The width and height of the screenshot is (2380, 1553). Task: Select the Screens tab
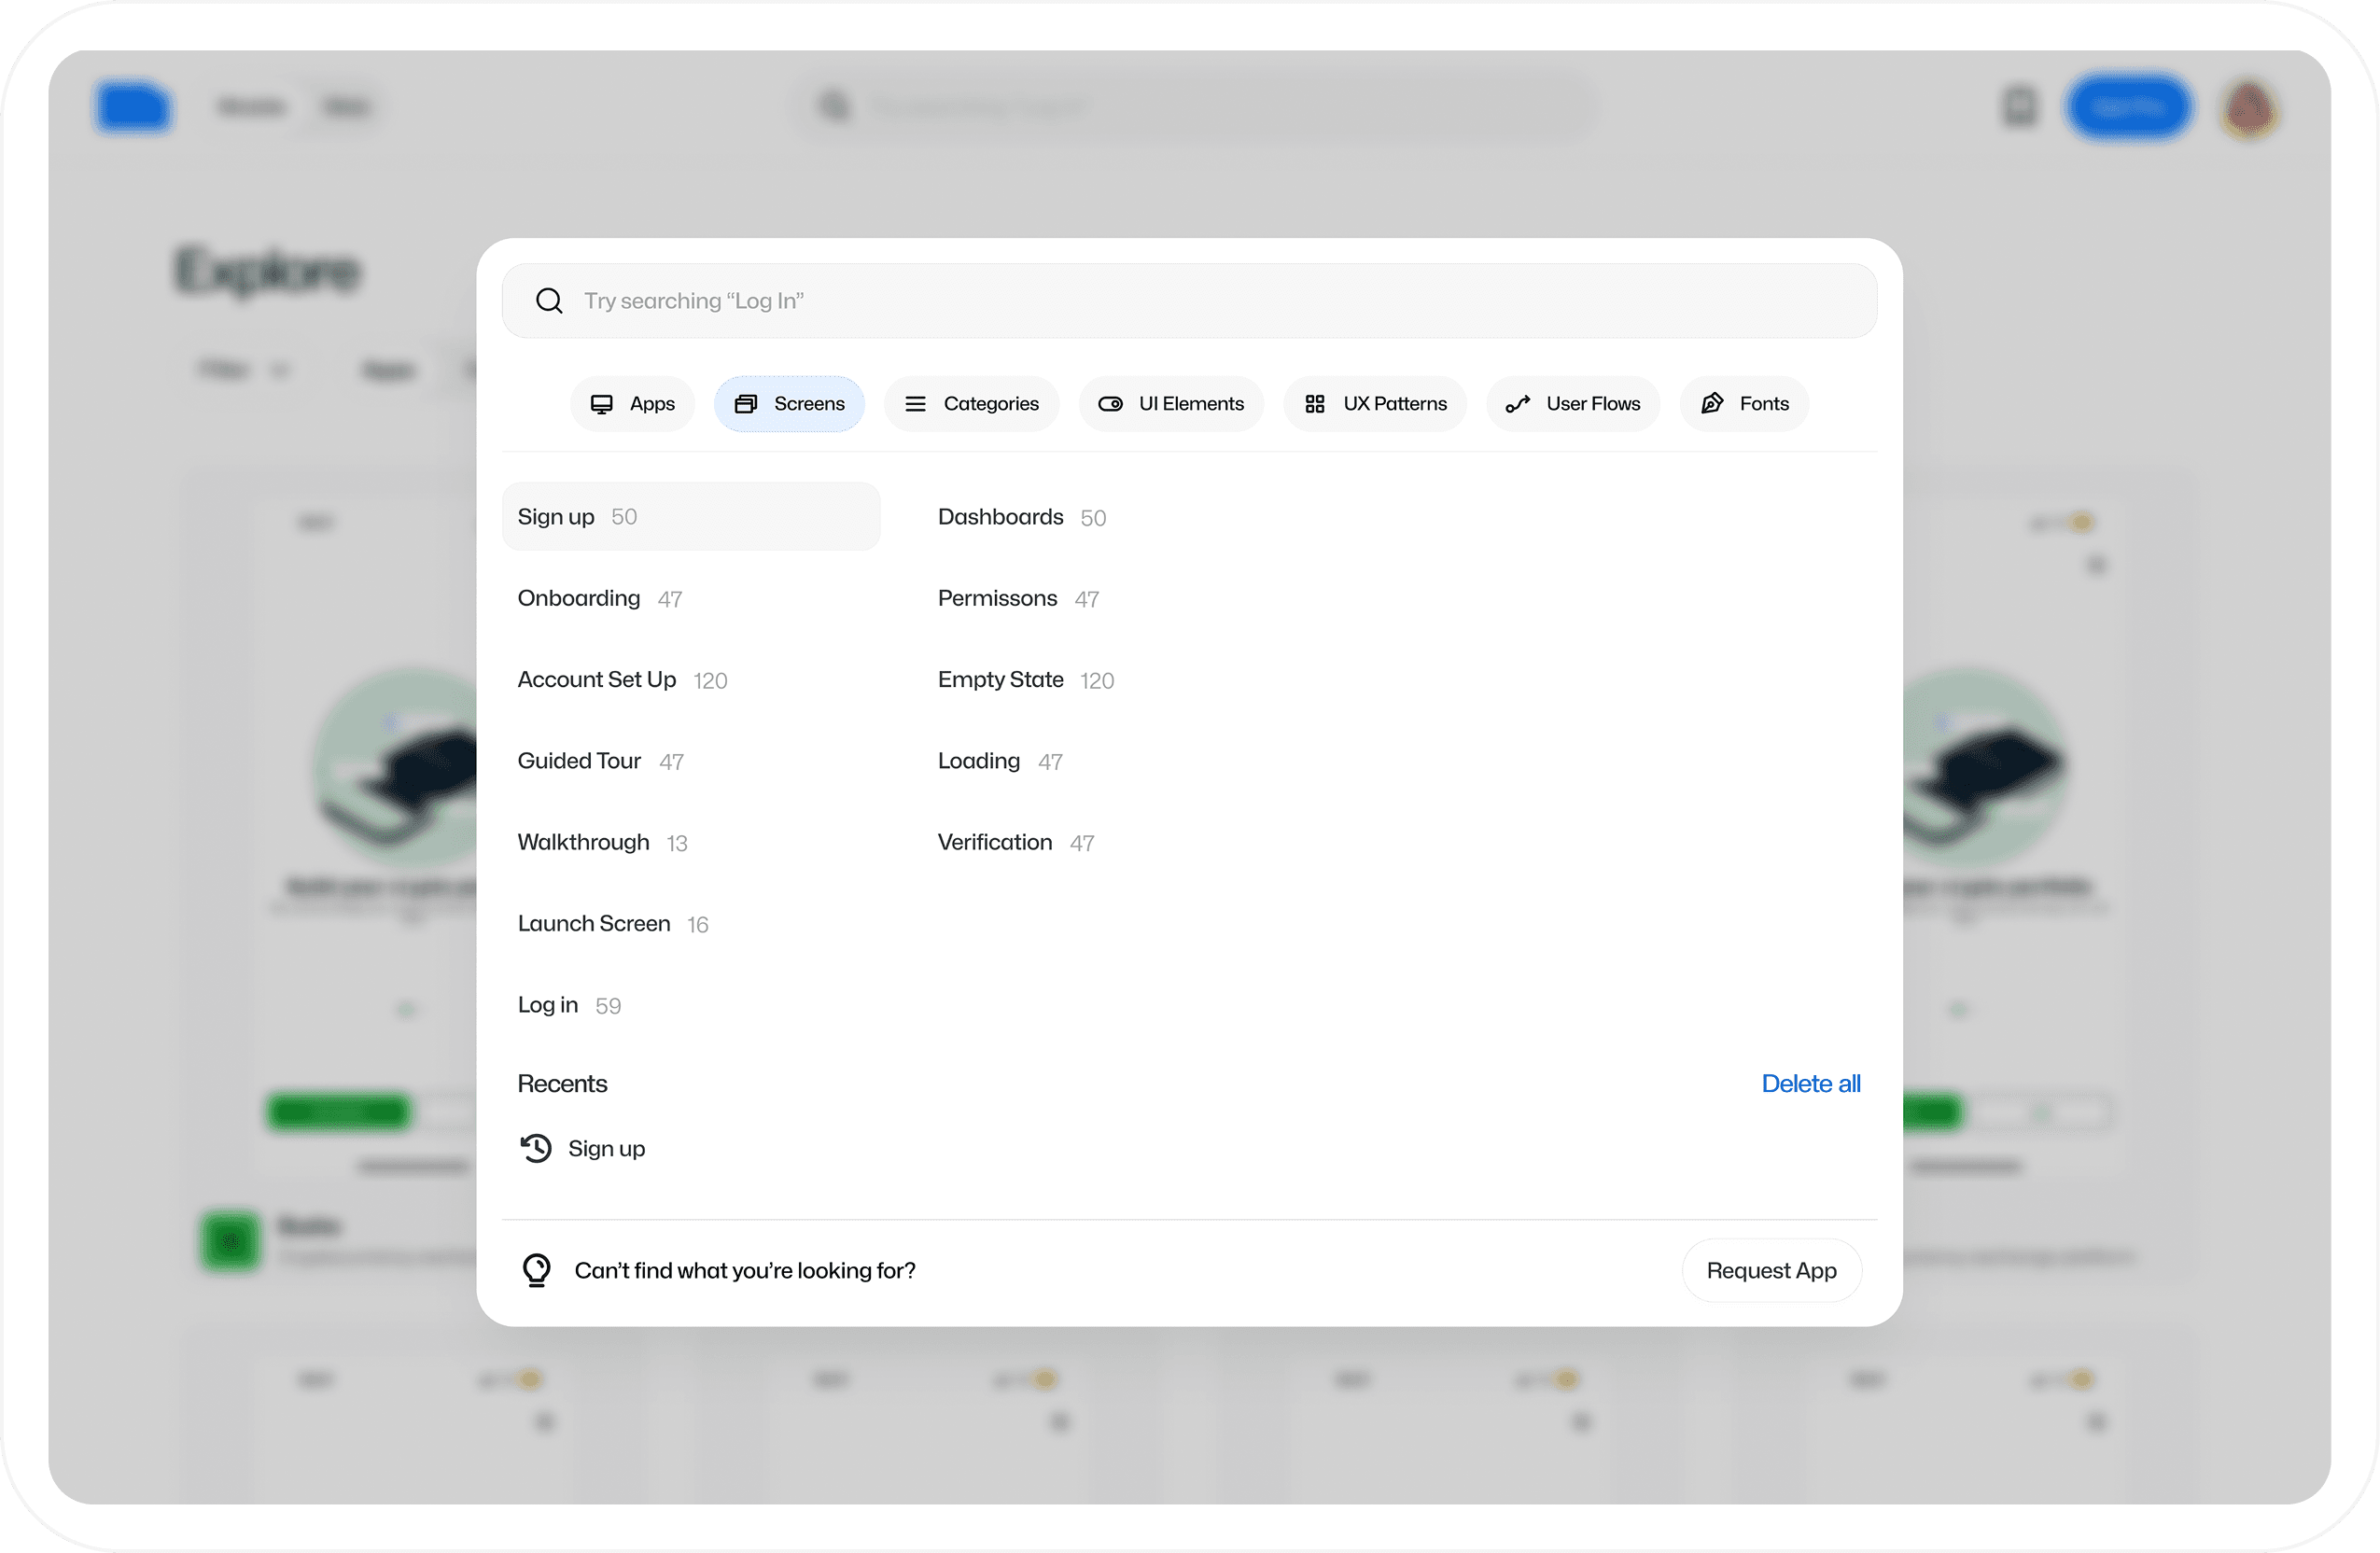pos(789,404)
